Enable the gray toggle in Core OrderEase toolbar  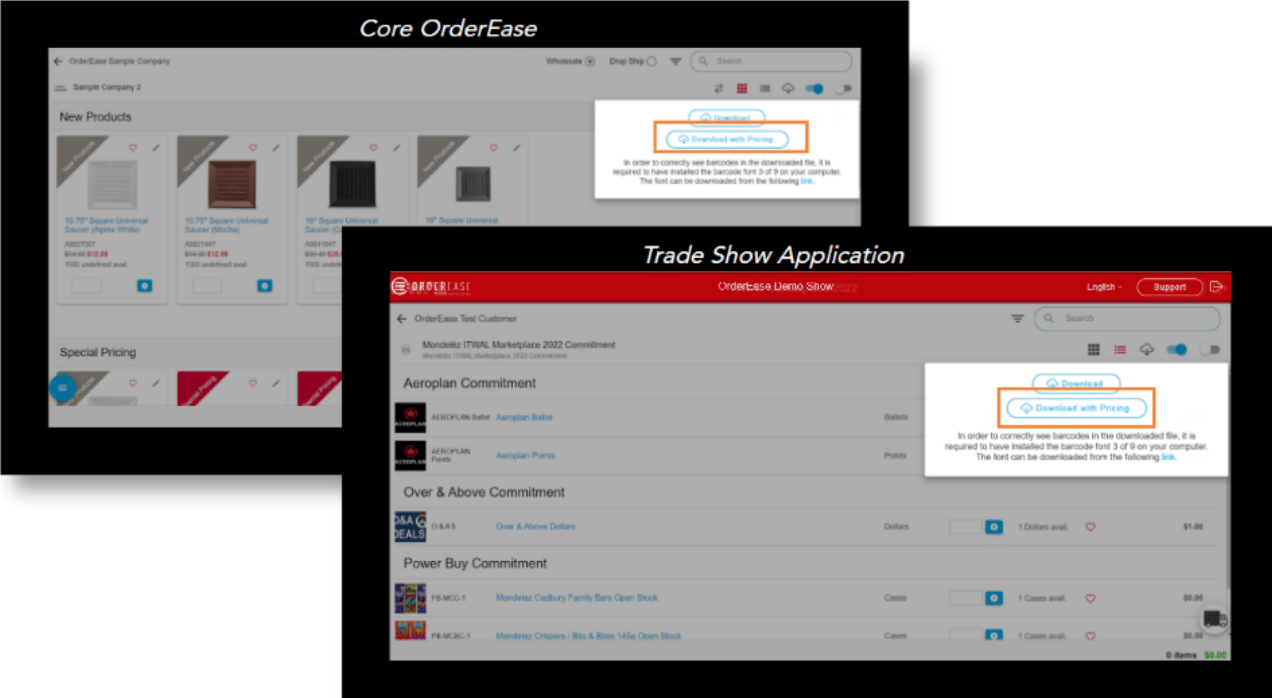[x=842, y=88]
